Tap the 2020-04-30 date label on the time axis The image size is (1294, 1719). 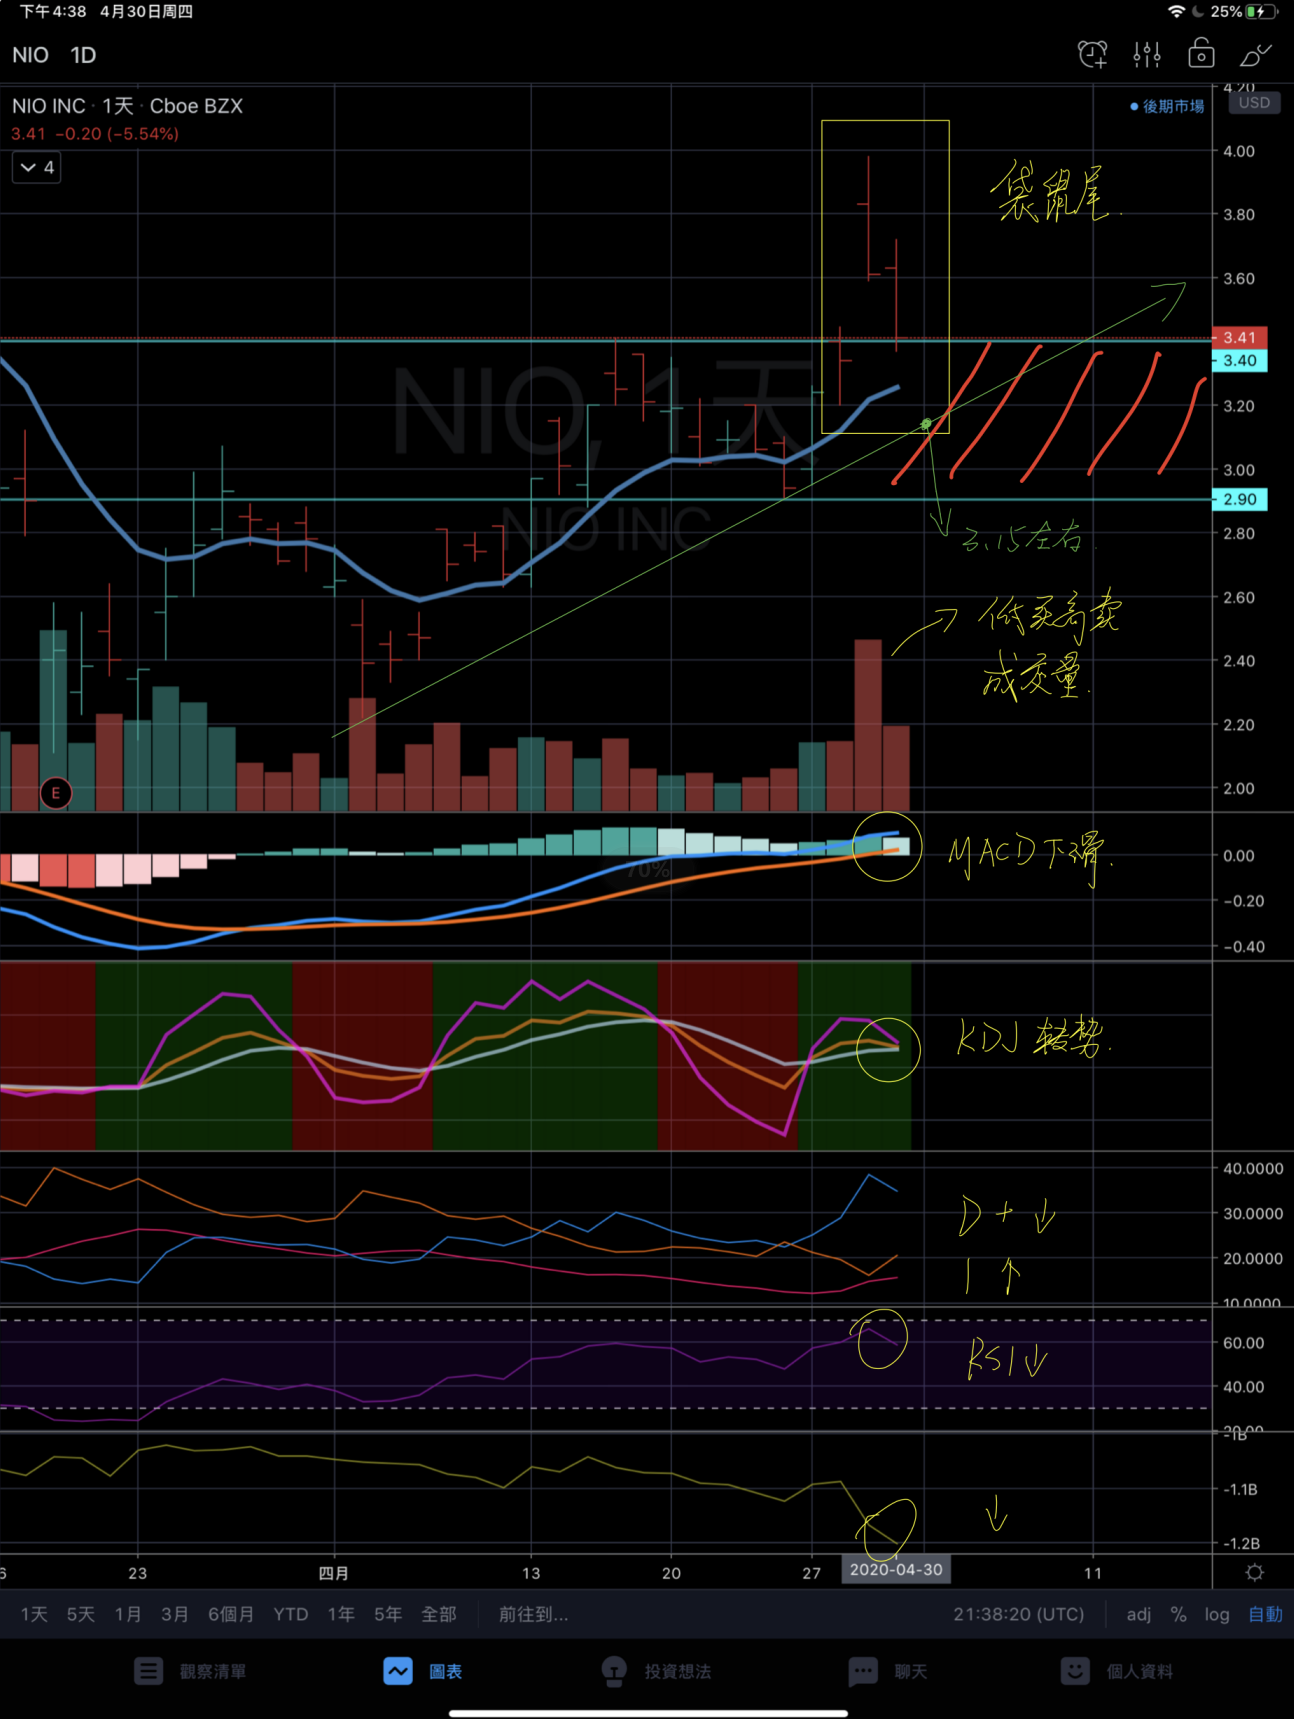(x=896, y=1570)
